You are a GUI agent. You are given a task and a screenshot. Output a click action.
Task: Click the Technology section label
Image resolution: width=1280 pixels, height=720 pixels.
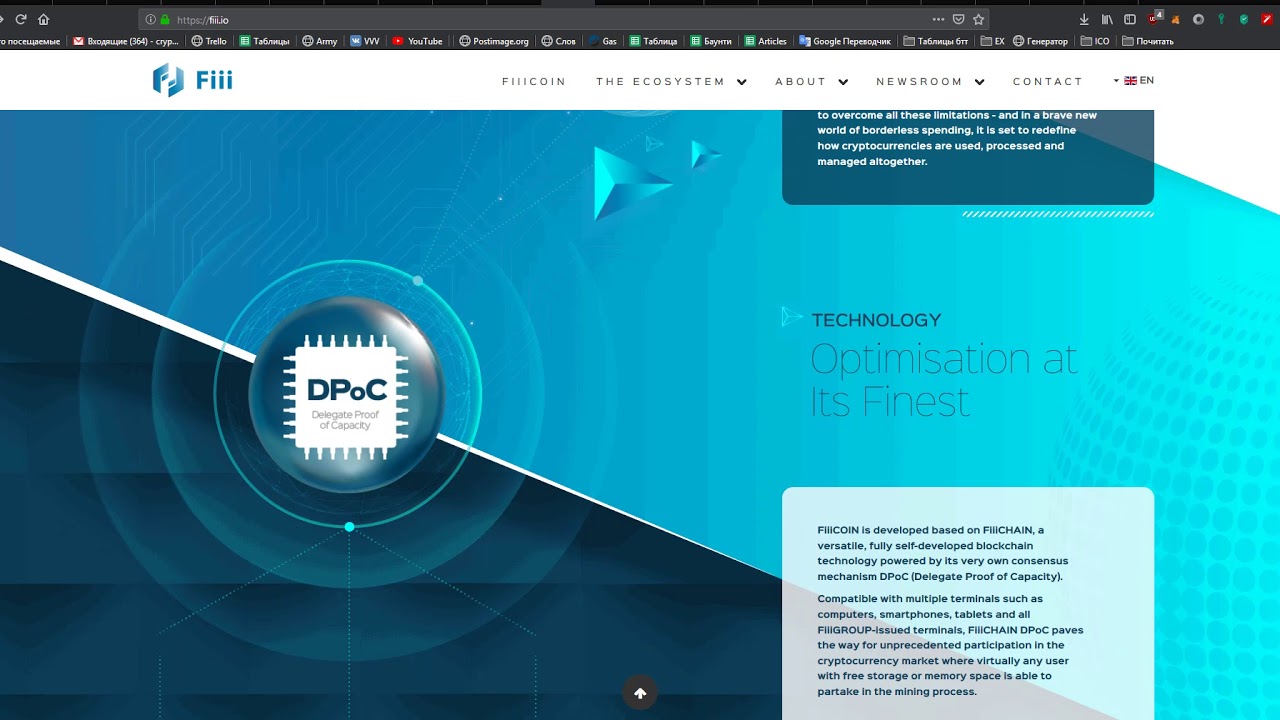(877, 320)
